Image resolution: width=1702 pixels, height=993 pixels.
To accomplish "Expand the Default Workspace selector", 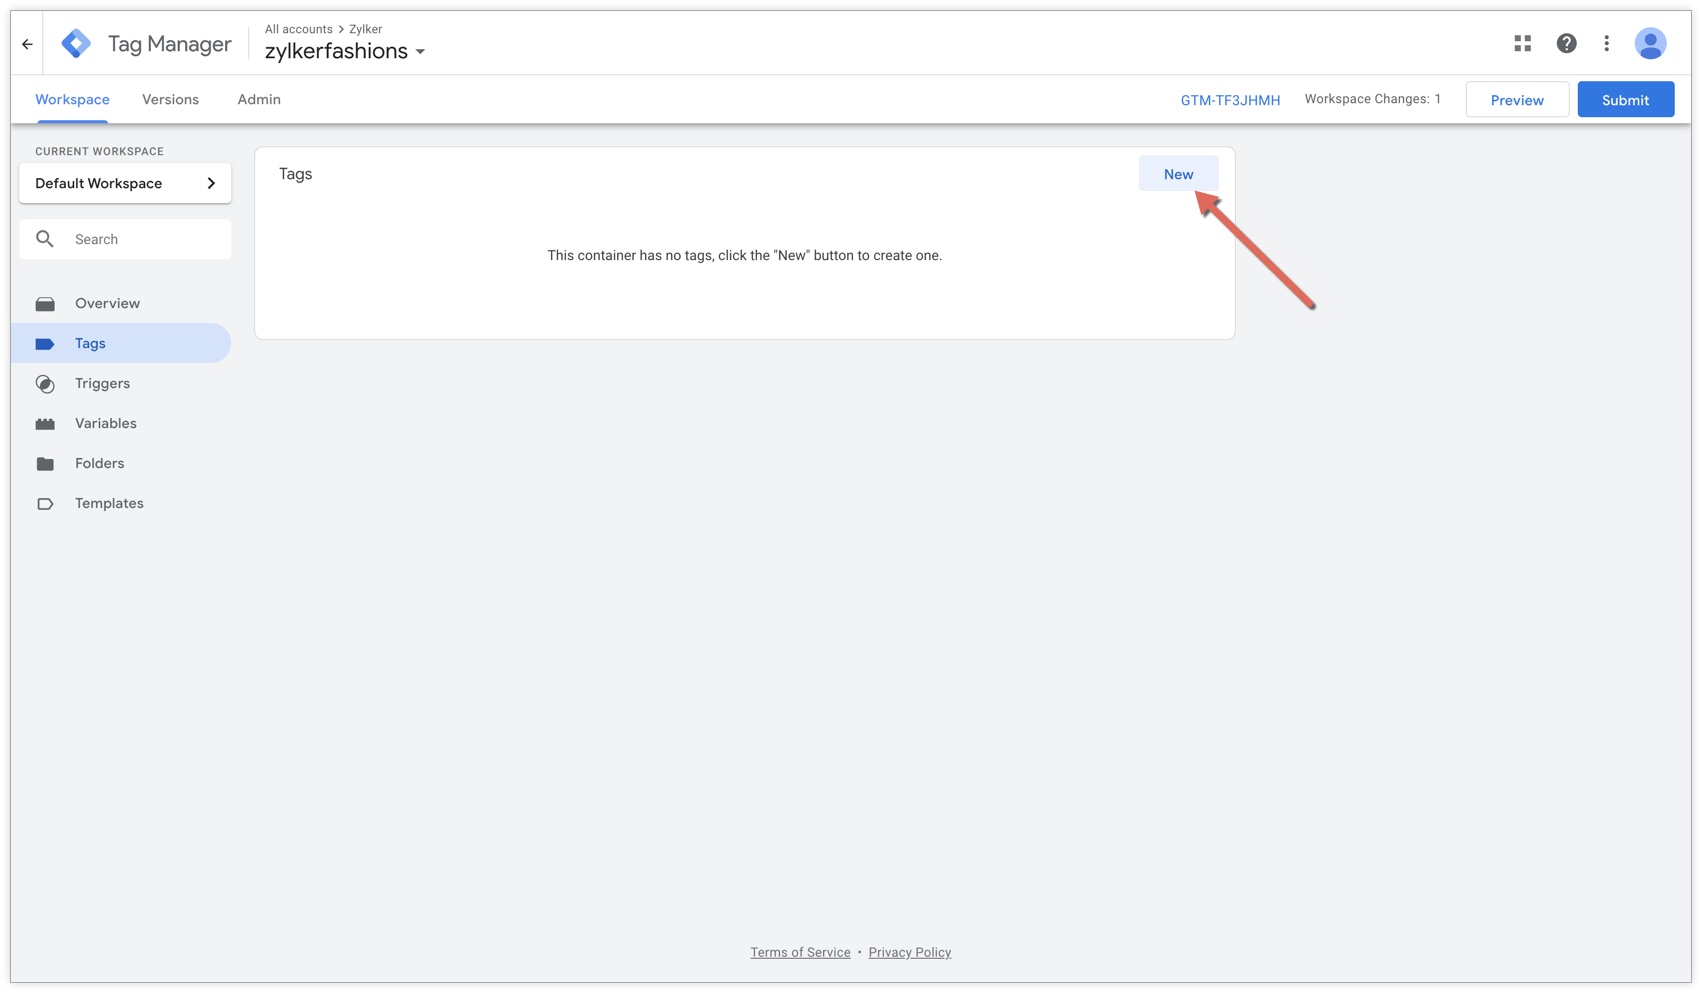I will [x=125, y=183].
